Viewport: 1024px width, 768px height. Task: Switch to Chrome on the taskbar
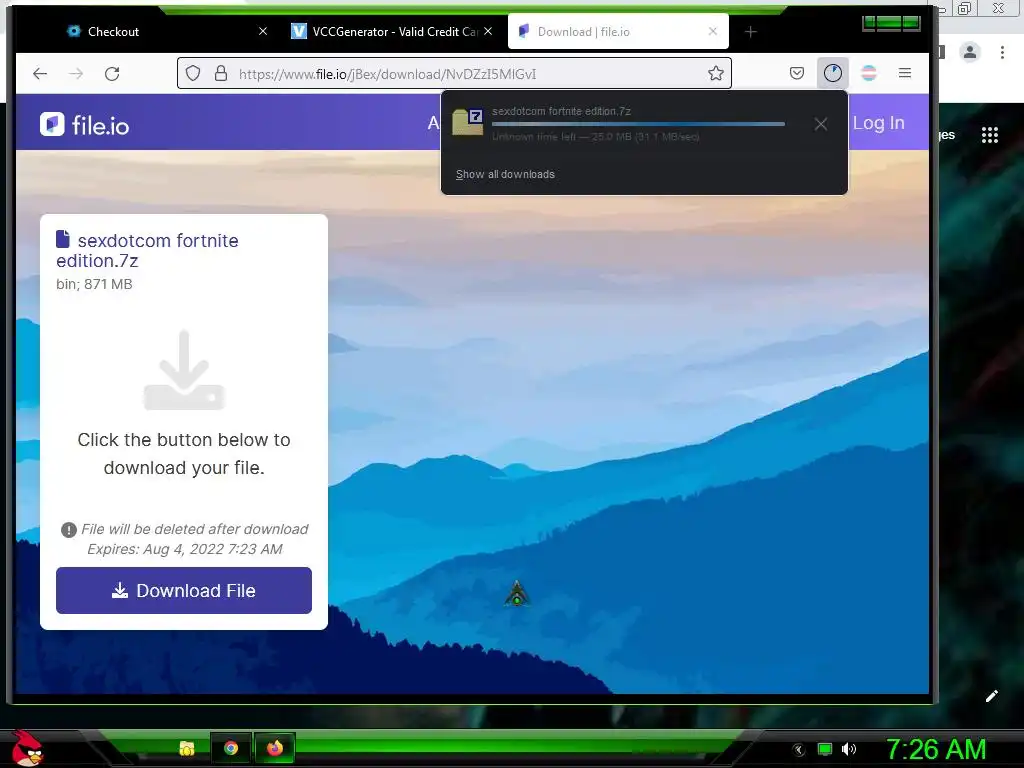click(x=231, y=748)
